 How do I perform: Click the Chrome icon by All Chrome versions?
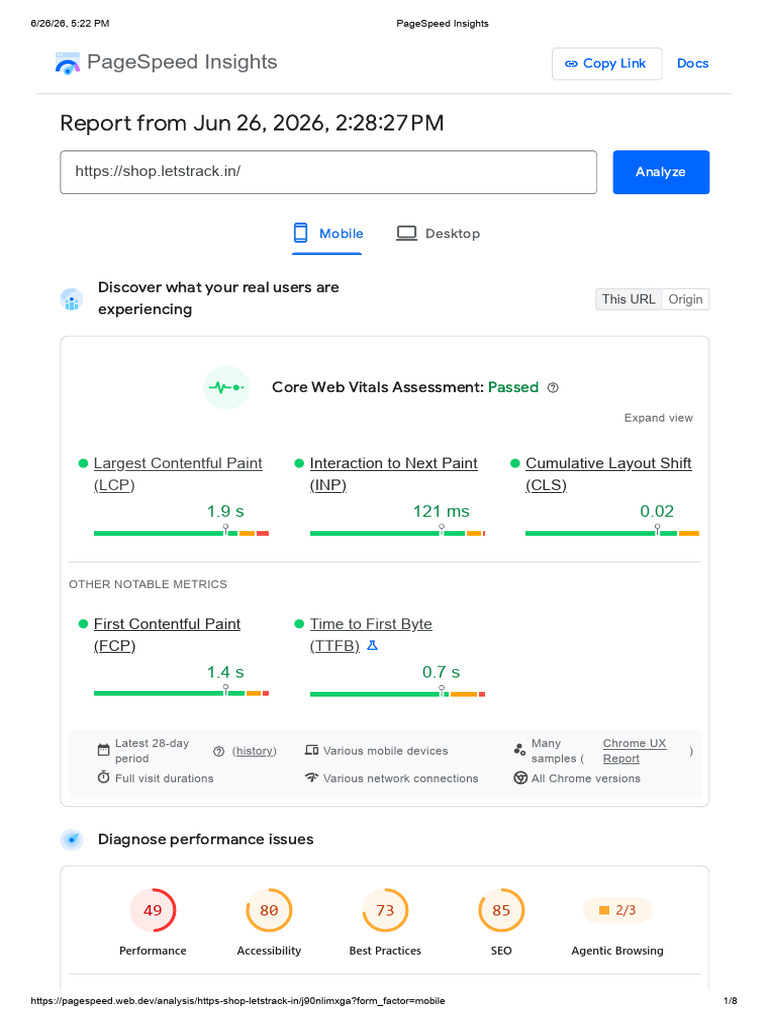click(520, 778)
